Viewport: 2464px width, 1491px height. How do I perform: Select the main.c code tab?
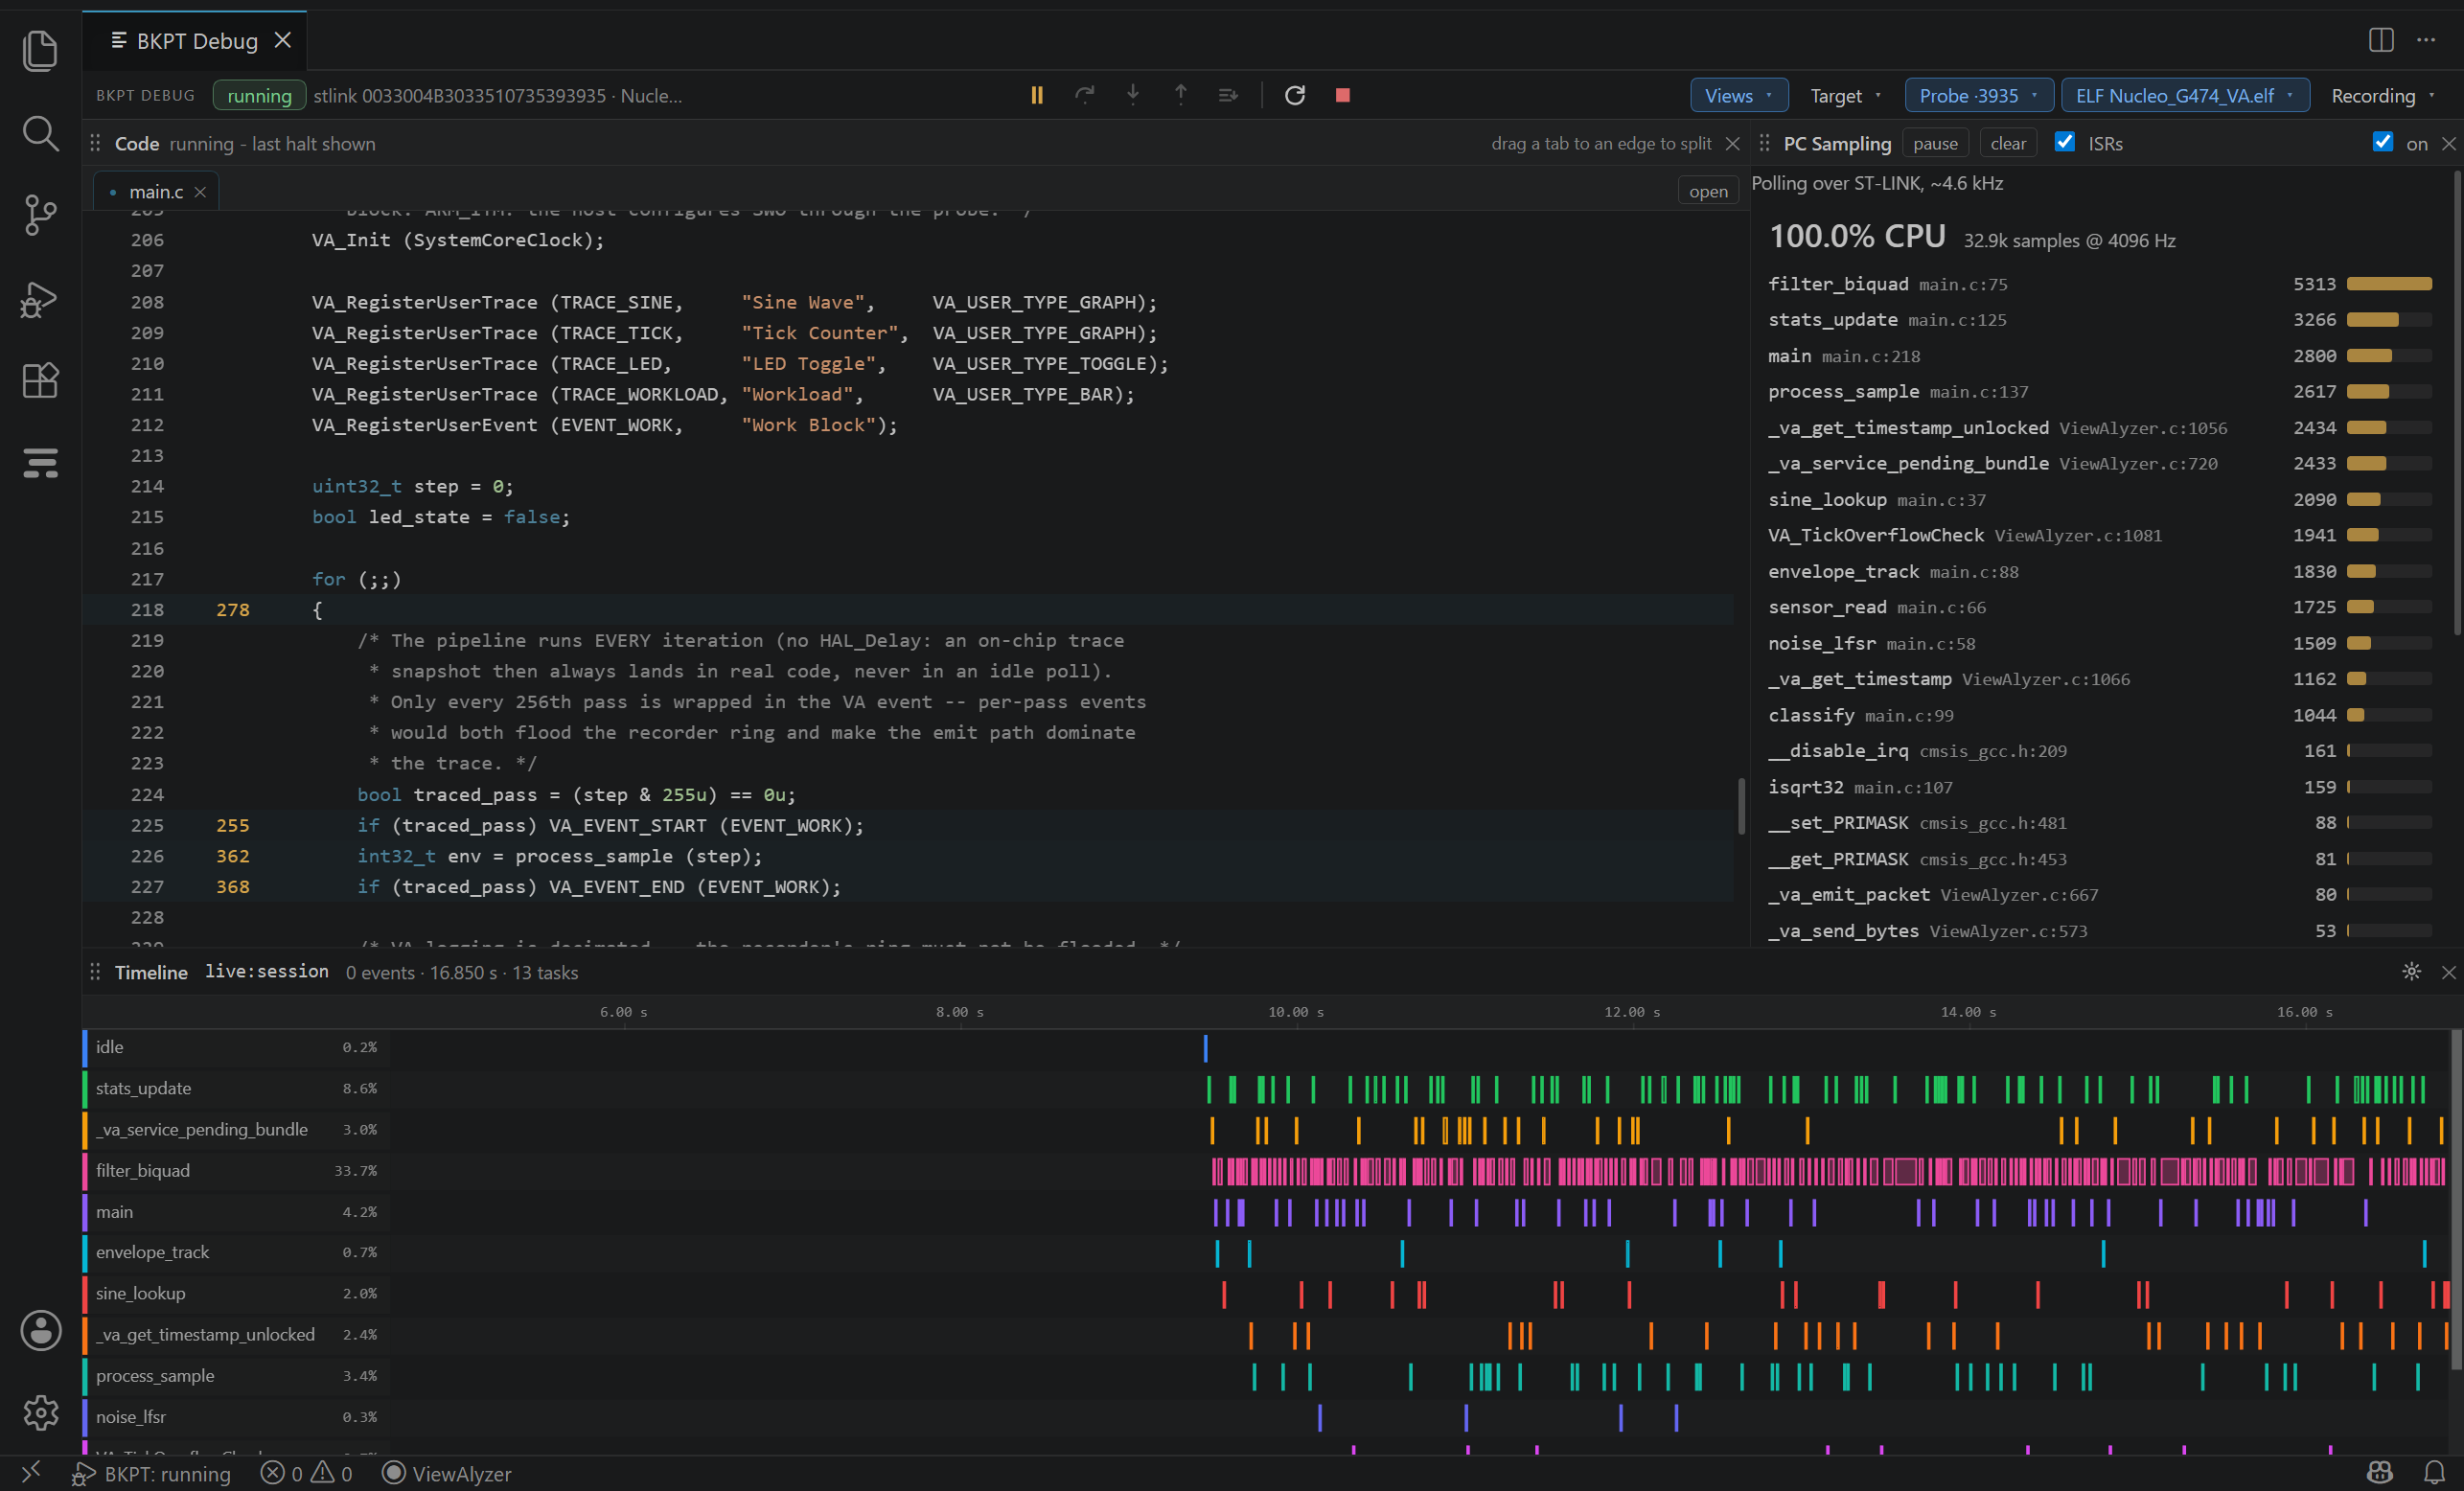coord(156,191)
